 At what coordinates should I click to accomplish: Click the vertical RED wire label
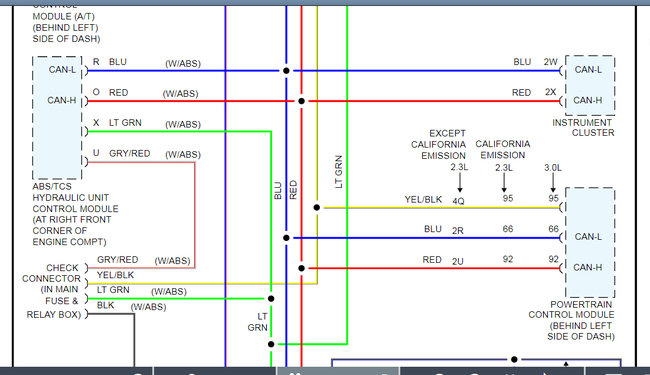coord(293,190)
